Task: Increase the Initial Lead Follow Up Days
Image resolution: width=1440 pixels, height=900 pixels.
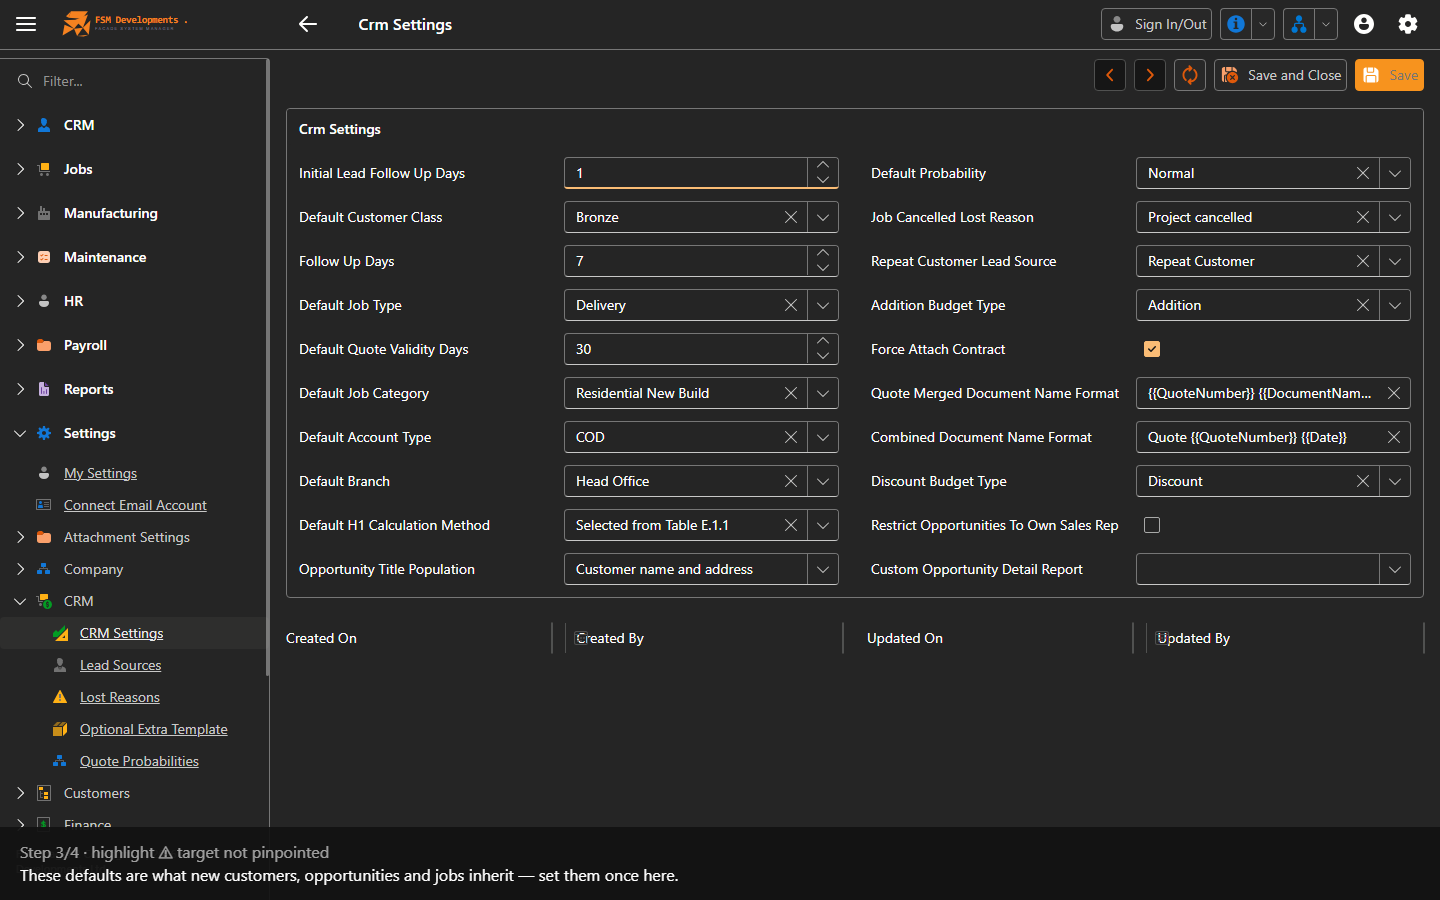Action: tap(823, 165)
